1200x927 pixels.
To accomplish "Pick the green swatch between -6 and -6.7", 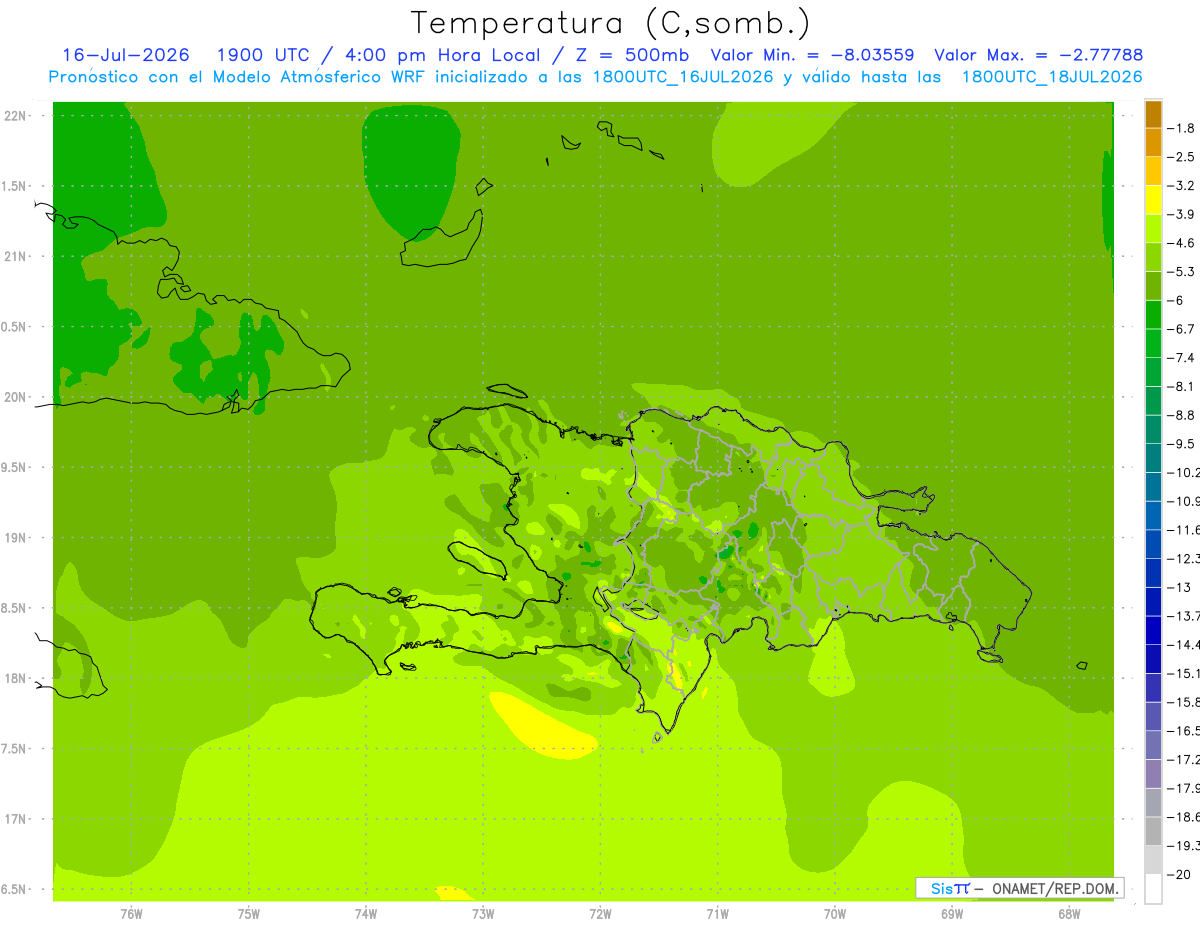I will tap(1153, 314).
